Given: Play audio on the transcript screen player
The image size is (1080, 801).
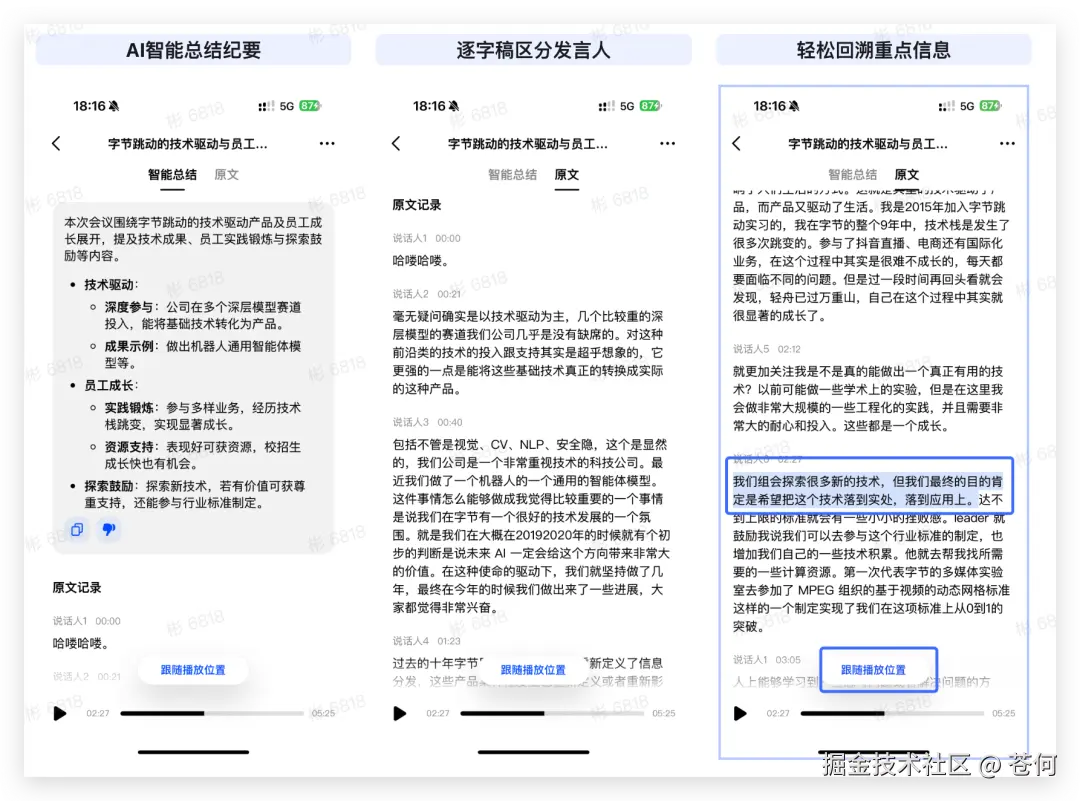Looking at the screenshot, I should coord(400,713).
